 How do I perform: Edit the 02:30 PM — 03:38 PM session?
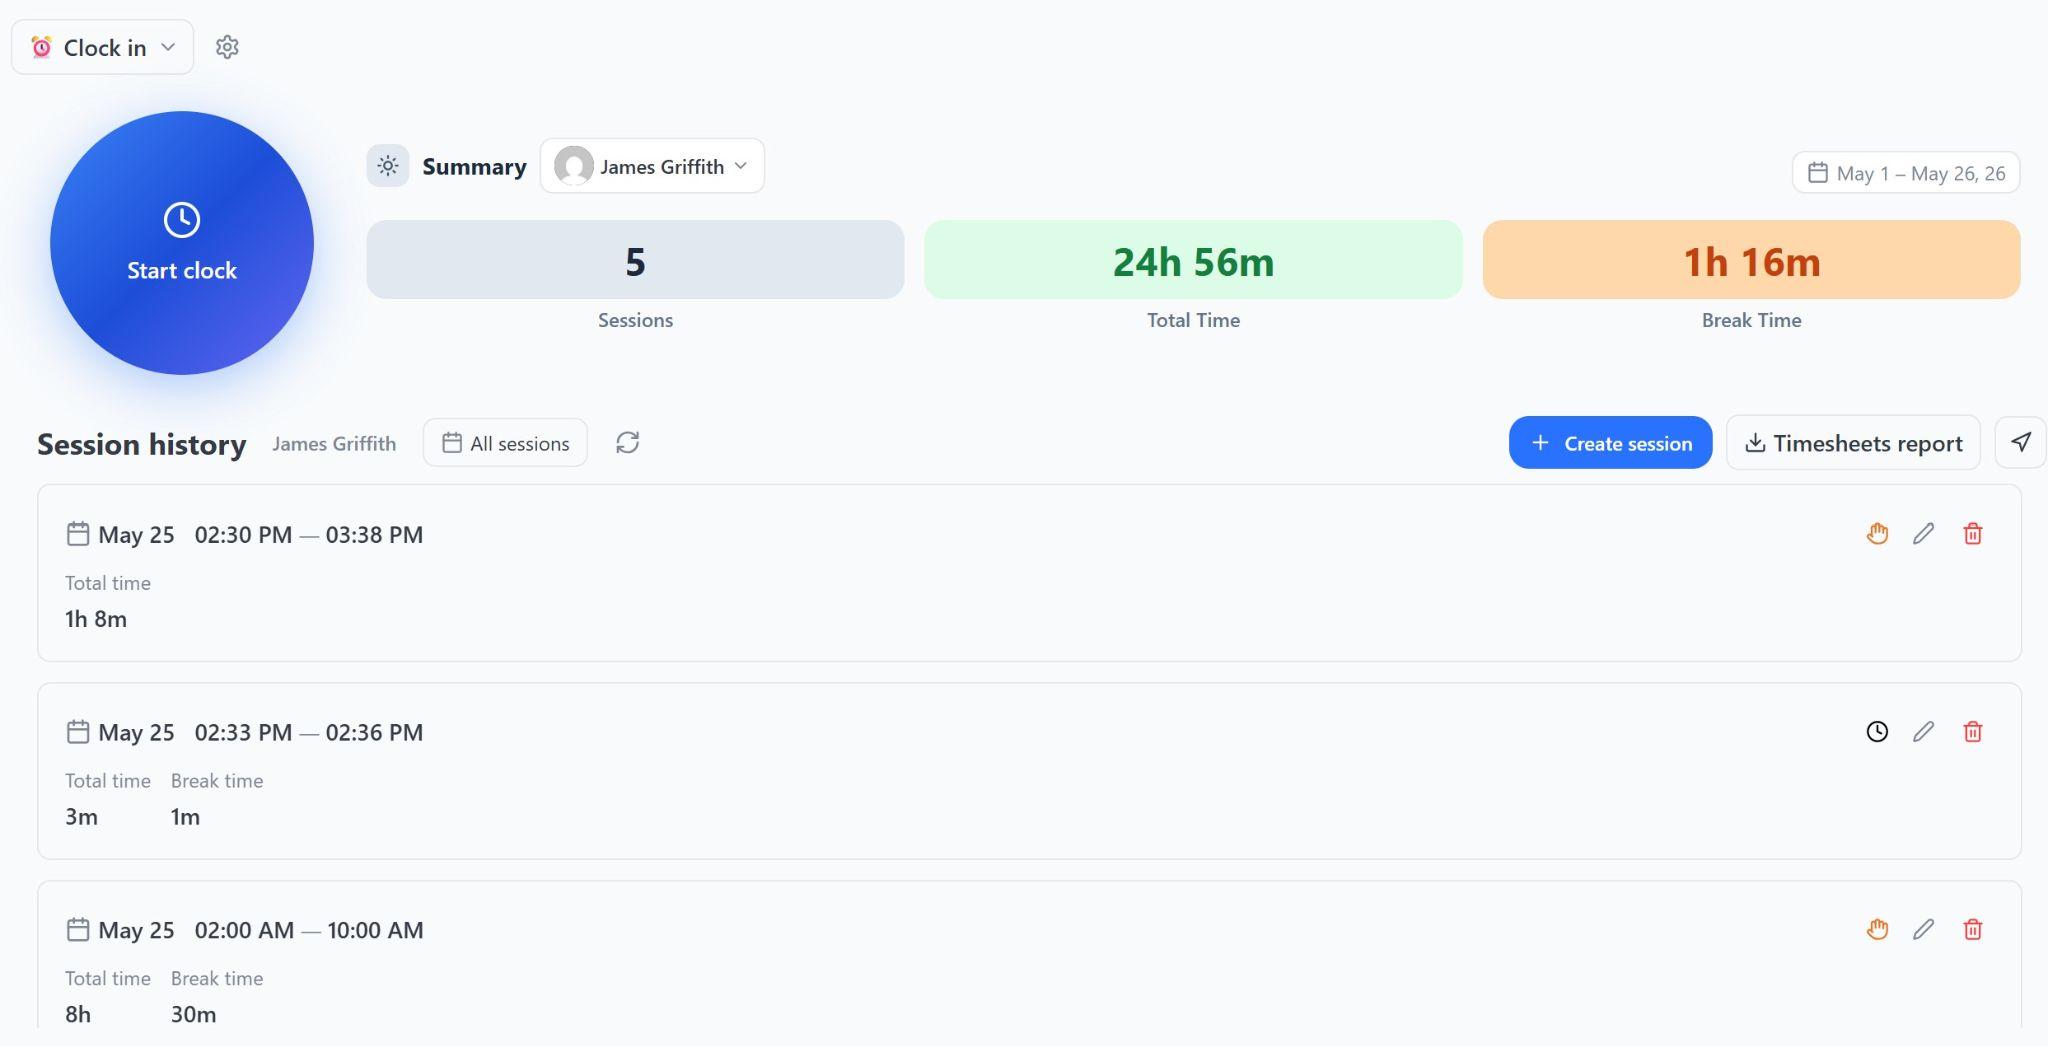tap(1923, 534)
